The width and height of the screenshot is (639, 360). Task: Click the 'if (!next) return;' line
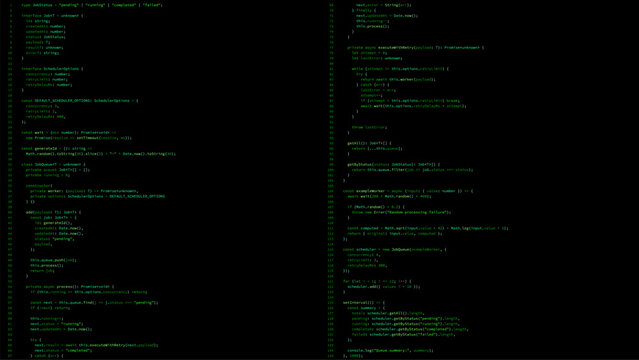coord(50,307)
